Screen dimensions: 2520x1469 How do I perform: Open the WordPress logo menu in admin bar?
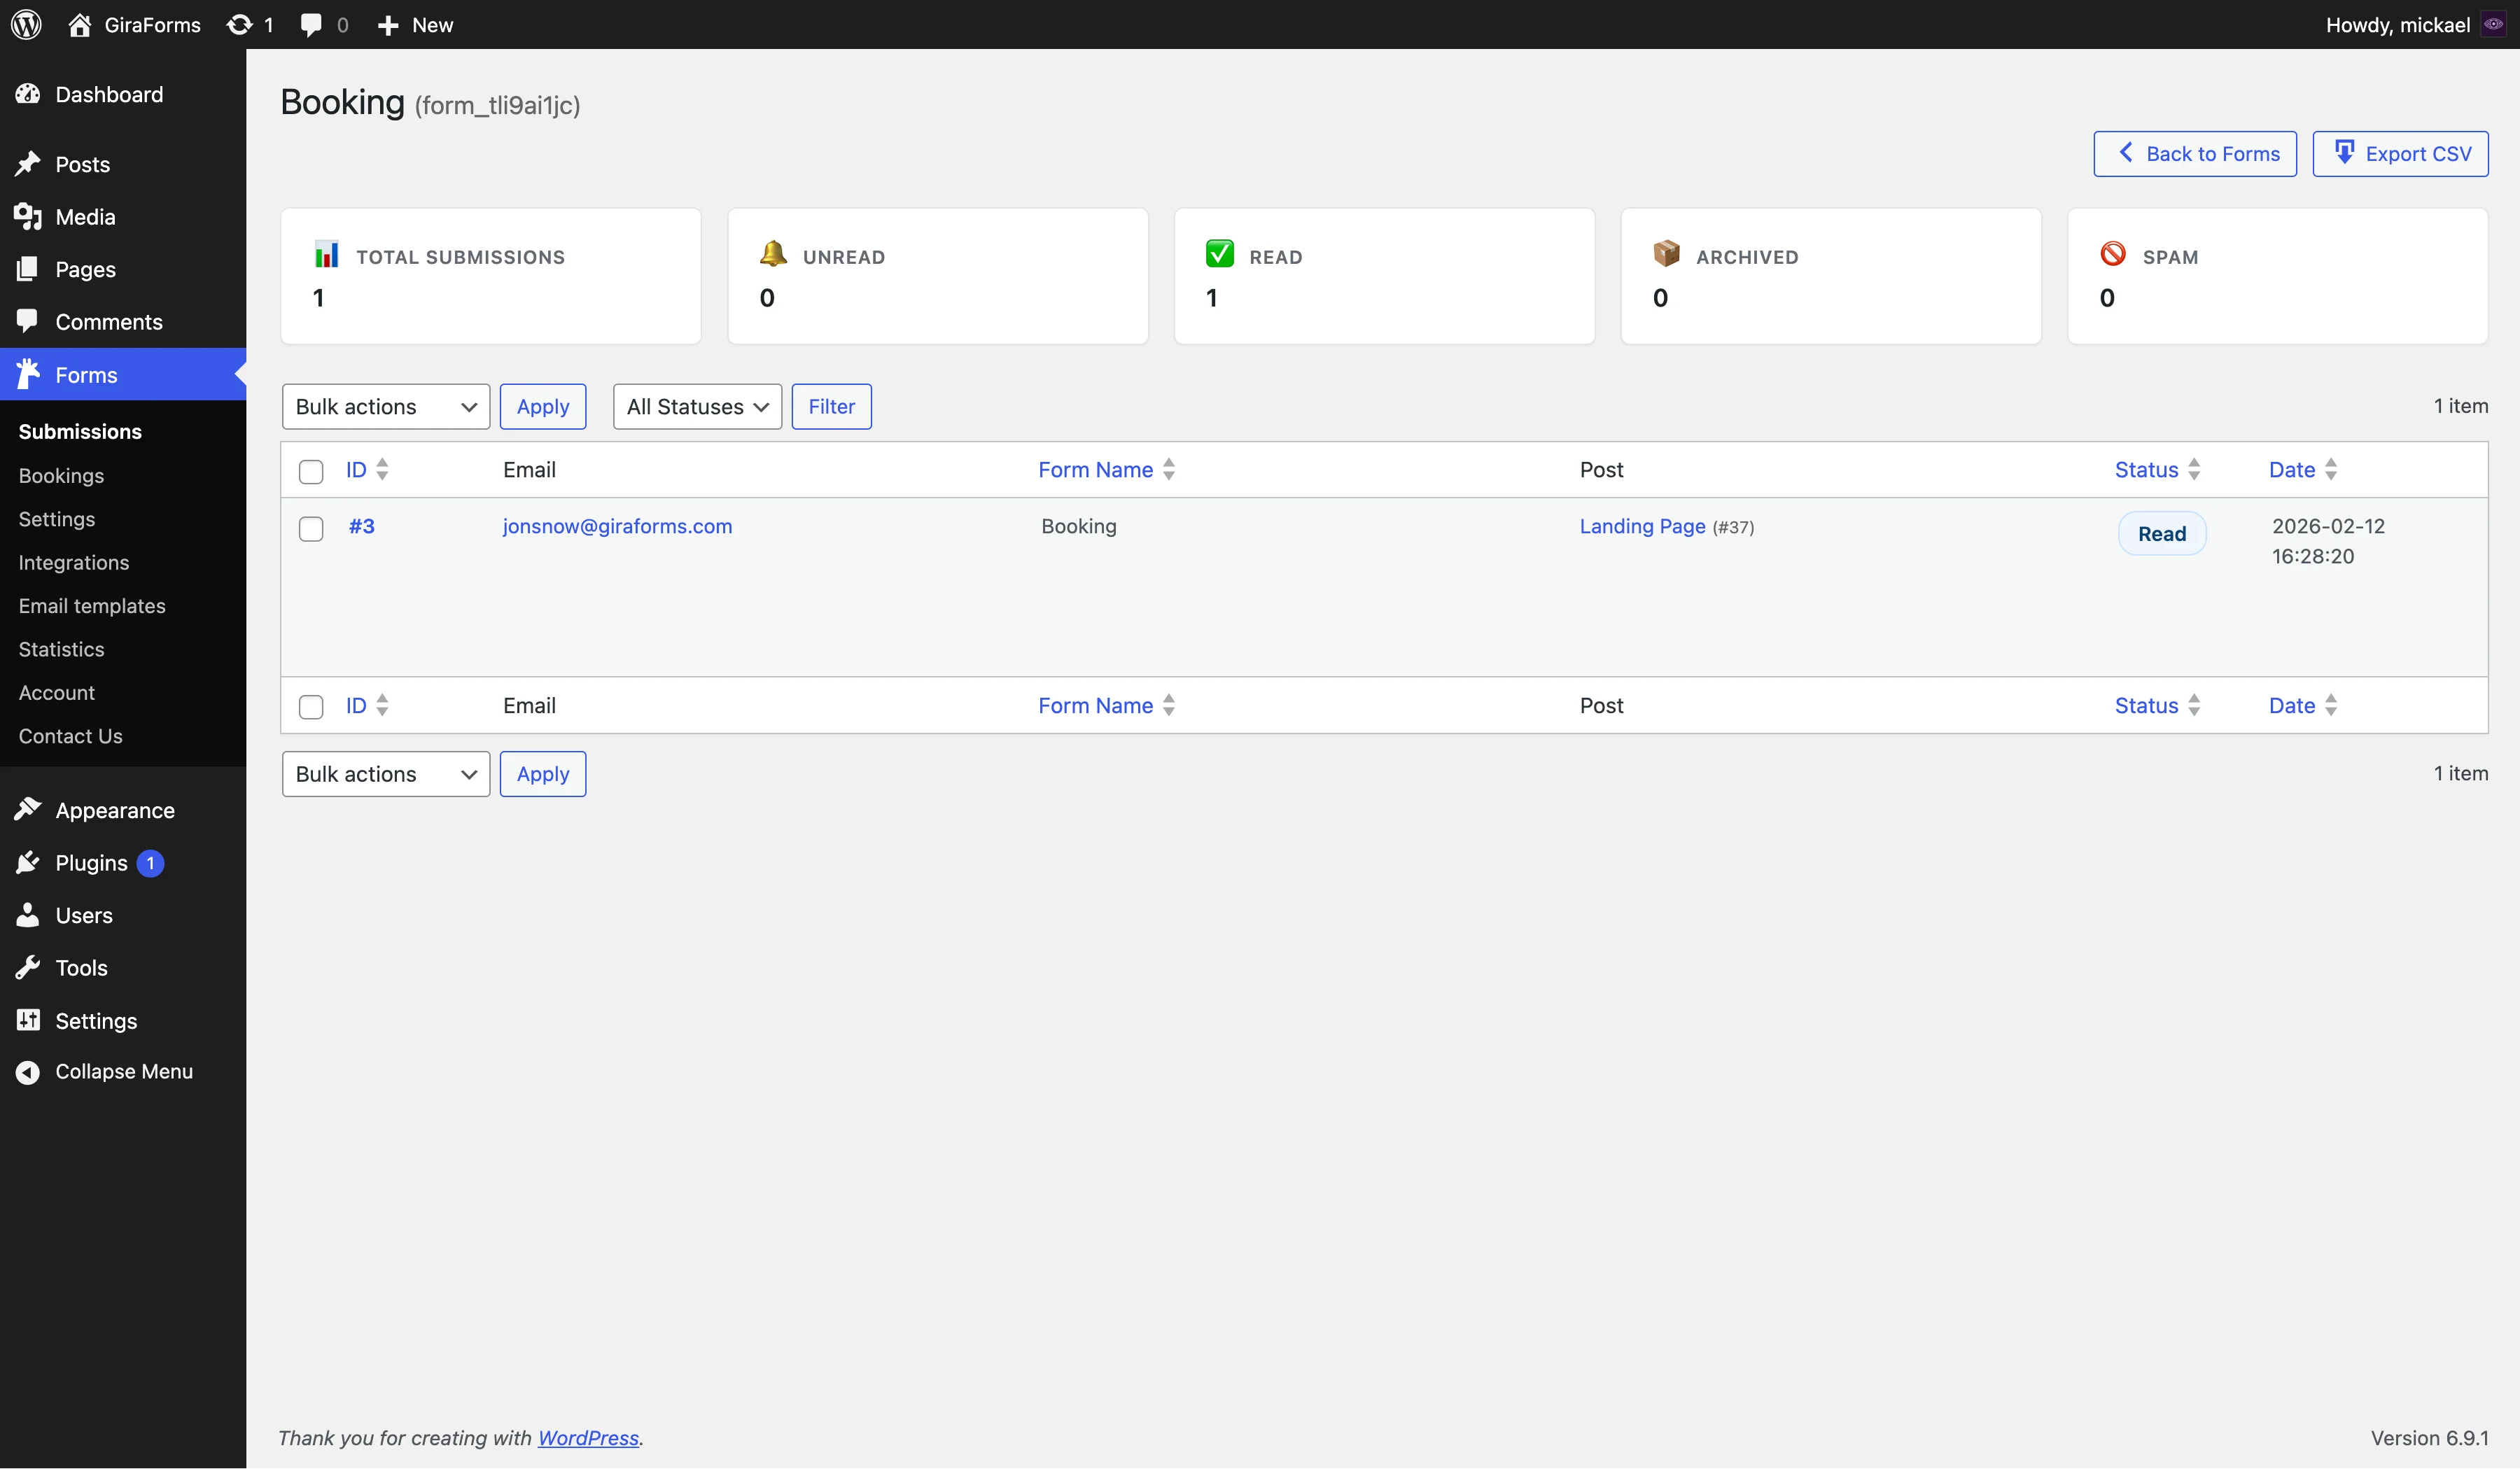[25, 24]
